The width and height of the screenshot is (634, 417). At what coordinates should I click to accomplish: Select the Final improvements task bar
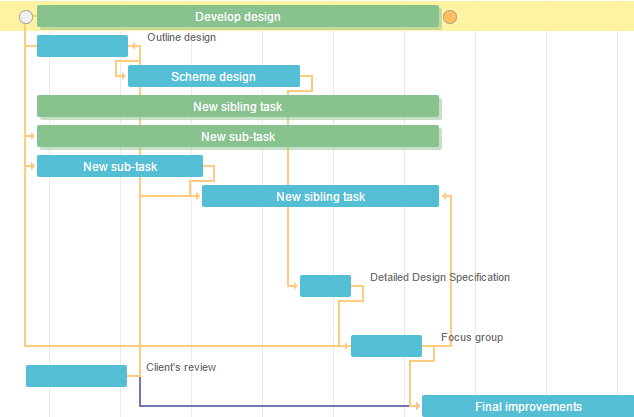coord(528,406)
